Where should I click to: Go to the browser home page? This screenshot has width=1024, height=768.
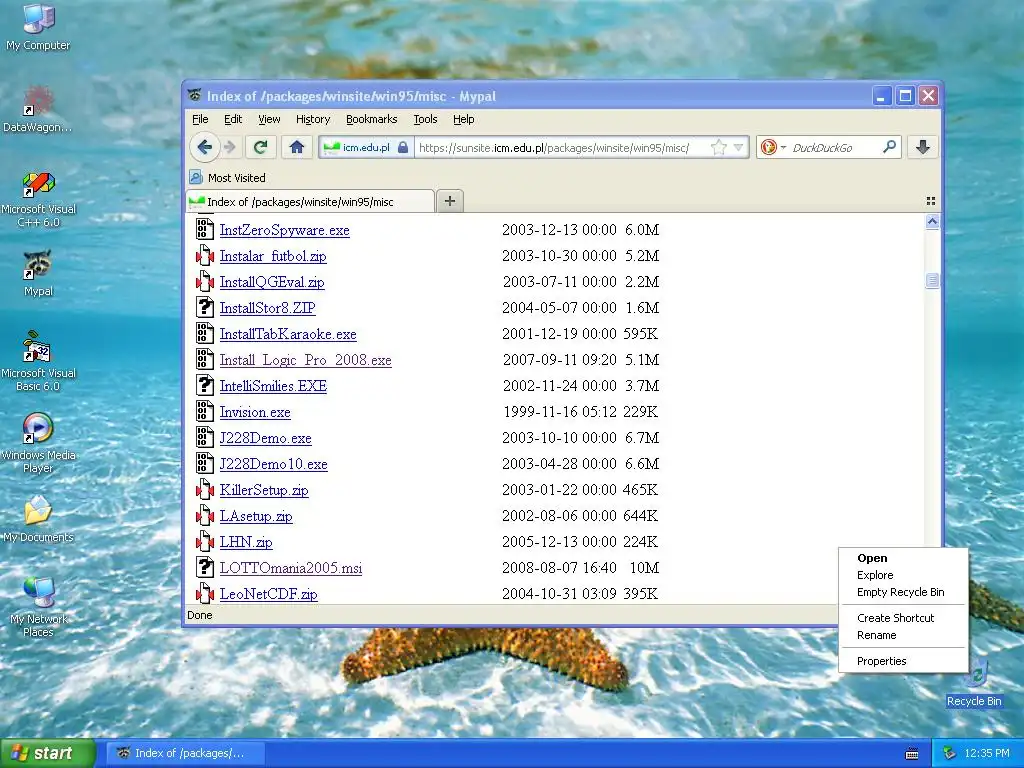click(x=296, y=148)
